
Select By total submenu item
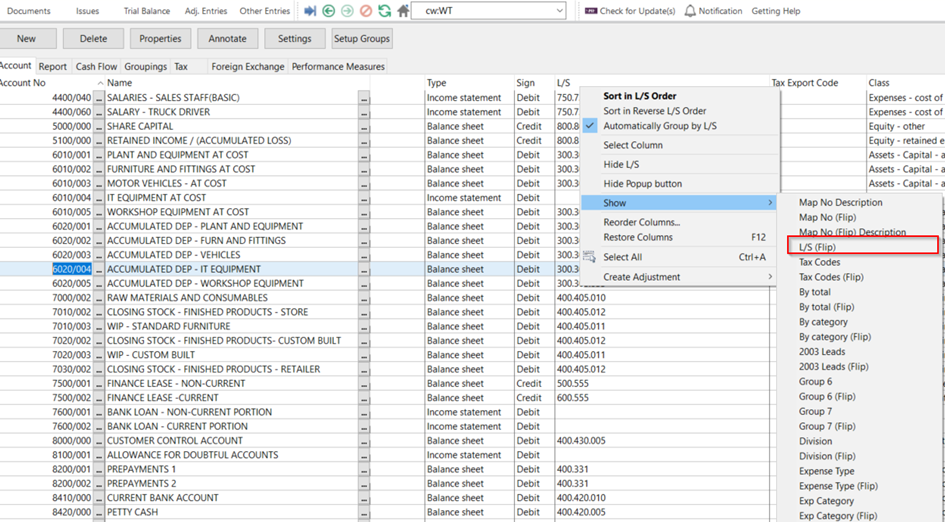(814, 292)
